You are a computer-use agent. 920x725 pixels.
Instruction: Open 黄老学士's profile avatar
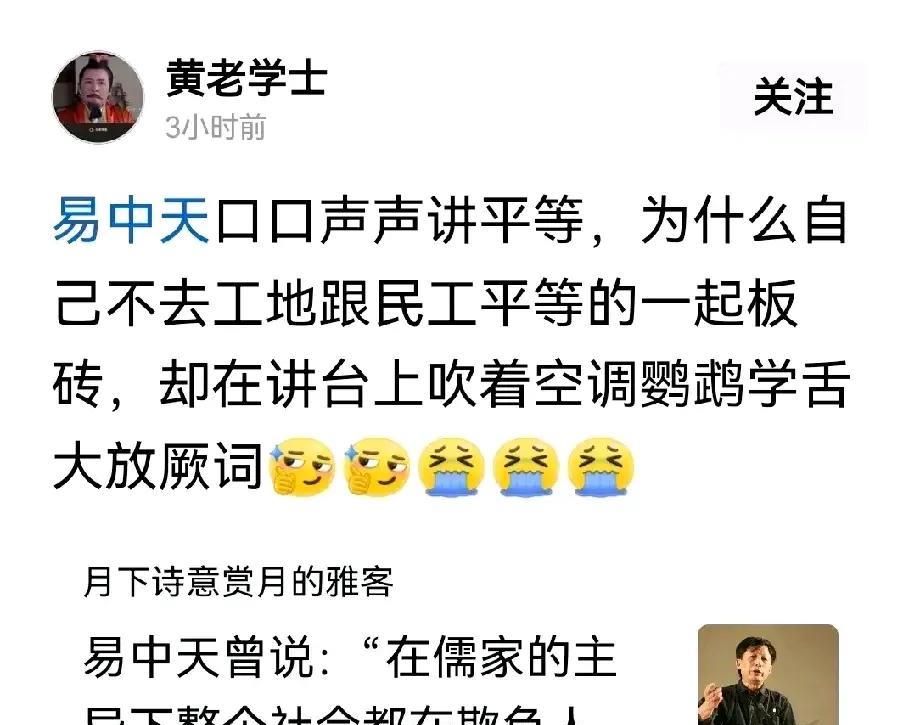(x=97, y=97)
